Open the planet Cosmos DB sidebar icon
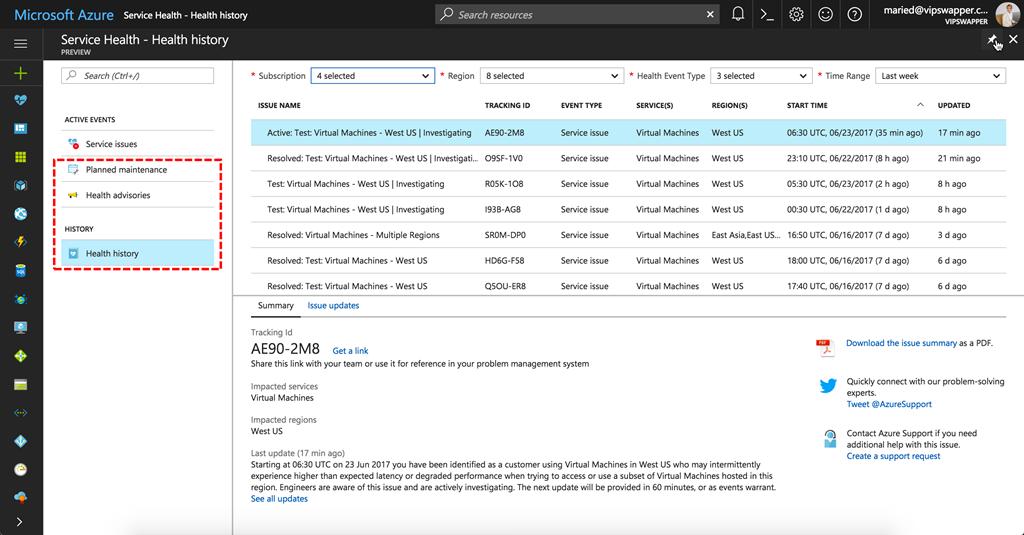Screen dimensions: 1024x535 pos(20,299)
